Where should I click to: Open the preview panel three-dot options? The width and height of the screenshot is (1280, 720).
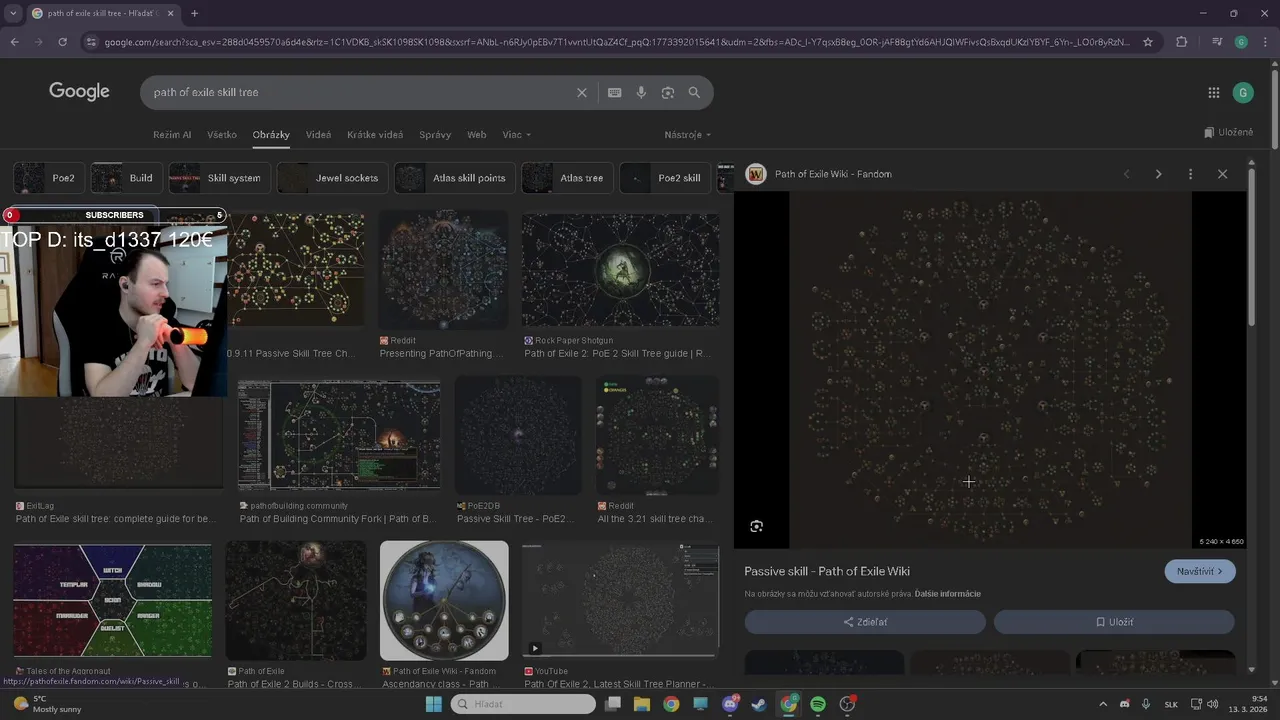(1190, 174)
